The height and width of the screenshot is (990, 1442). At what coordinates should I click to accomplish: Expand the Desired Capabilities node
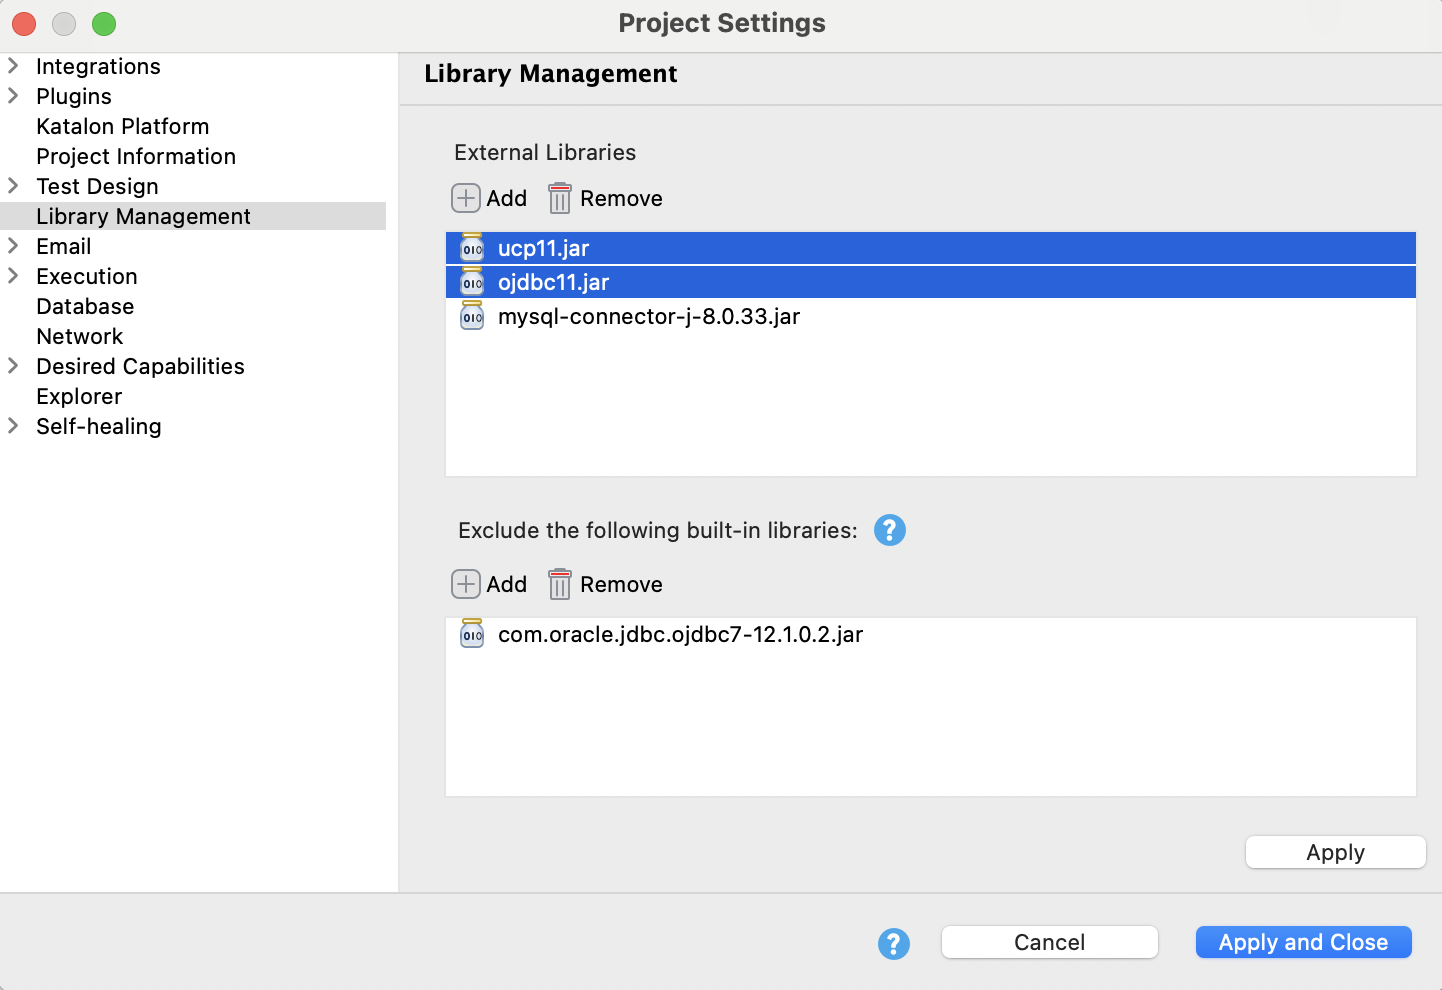[x=14, y=366]
